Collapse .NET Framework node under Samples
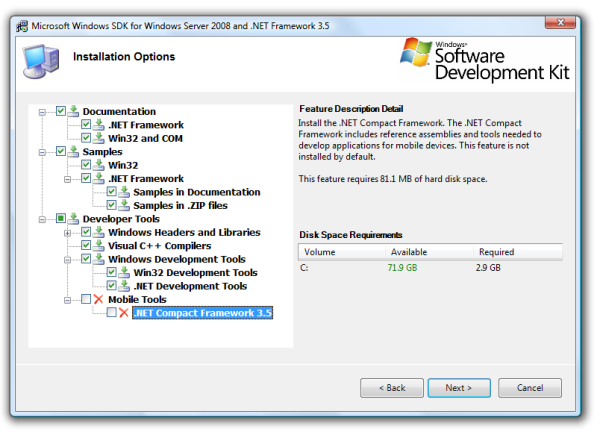 pyautogui.click(x=67, y=179)
